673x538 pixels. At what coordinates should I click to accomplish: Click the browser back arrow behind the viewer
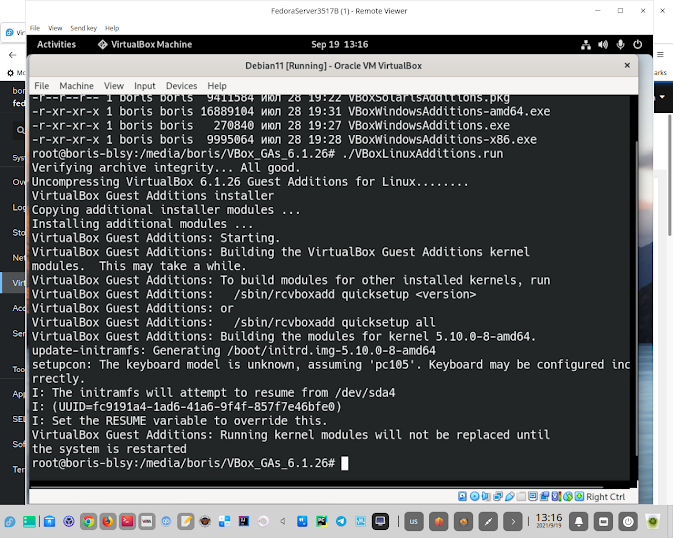(x=12, y=55)
